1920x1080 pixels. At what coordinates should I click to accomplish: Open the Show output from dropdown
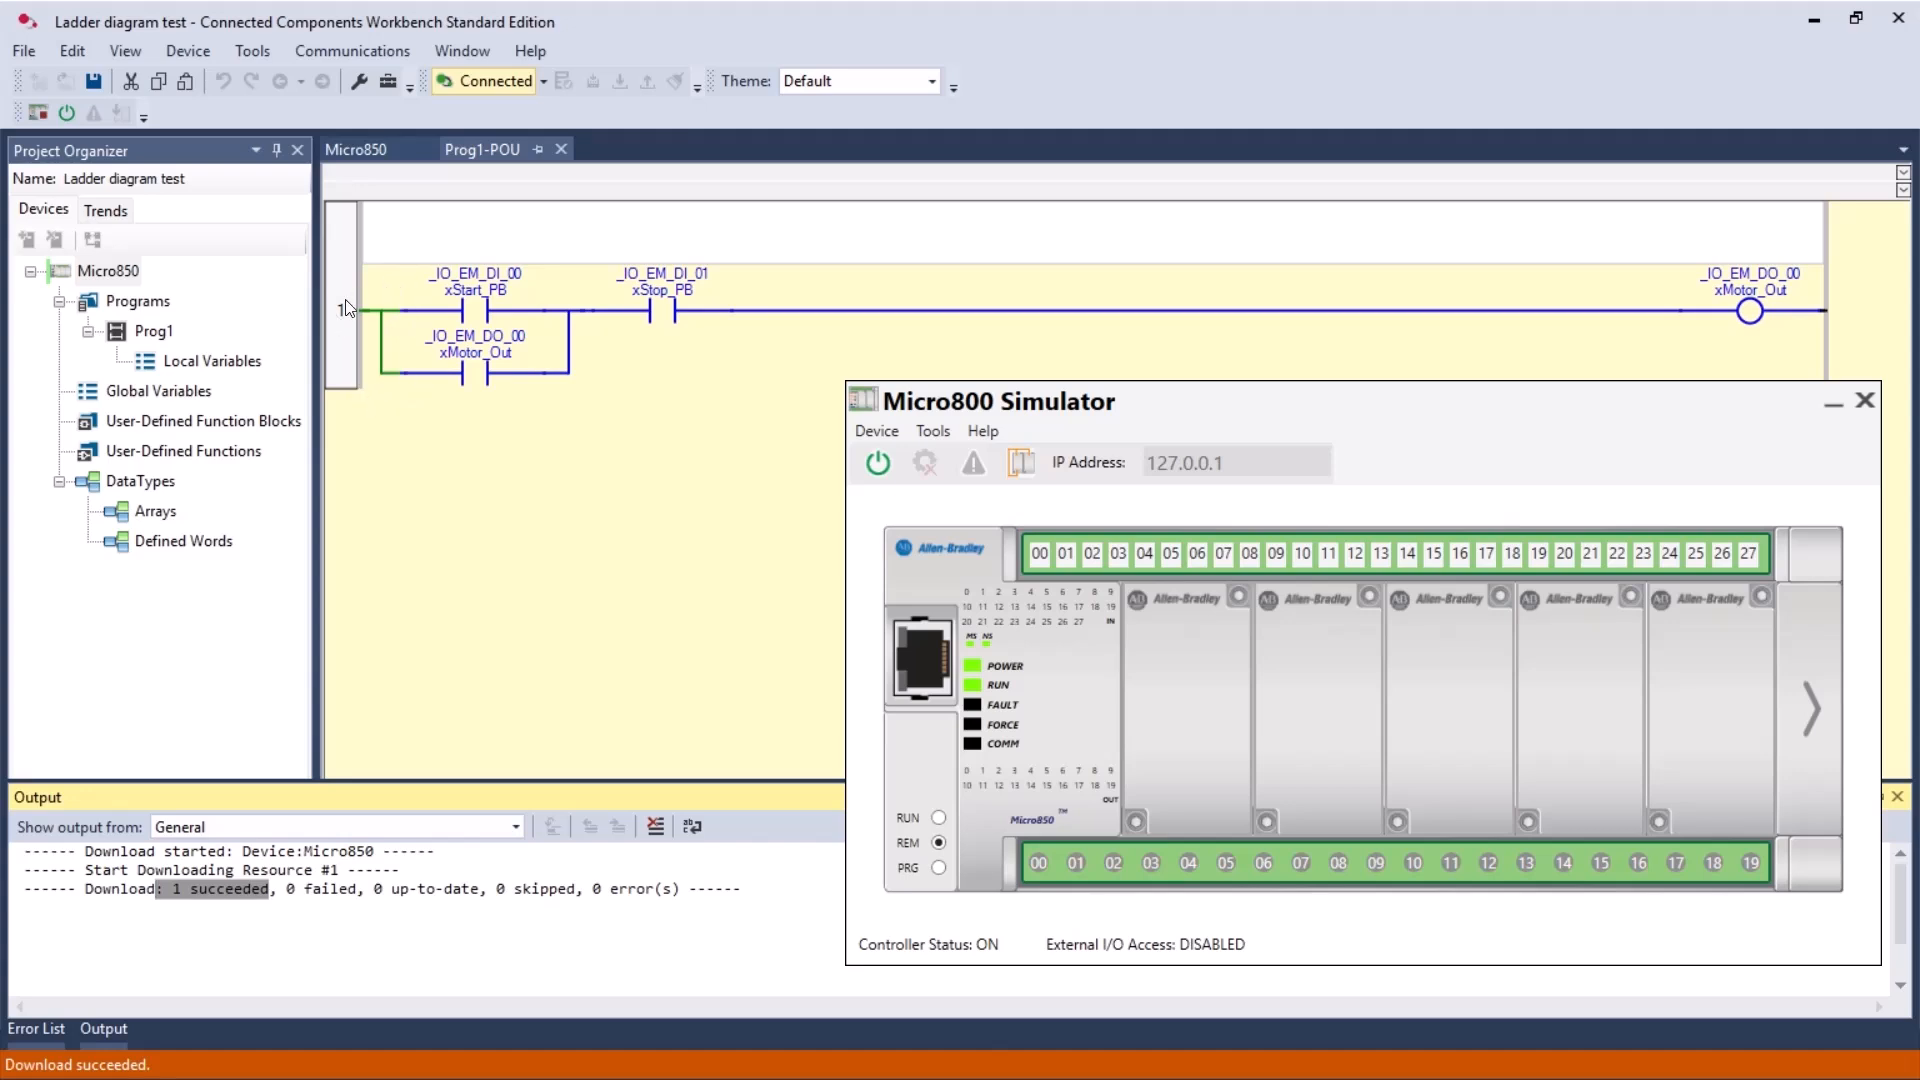pyautogui.click(x=338, y=827)
